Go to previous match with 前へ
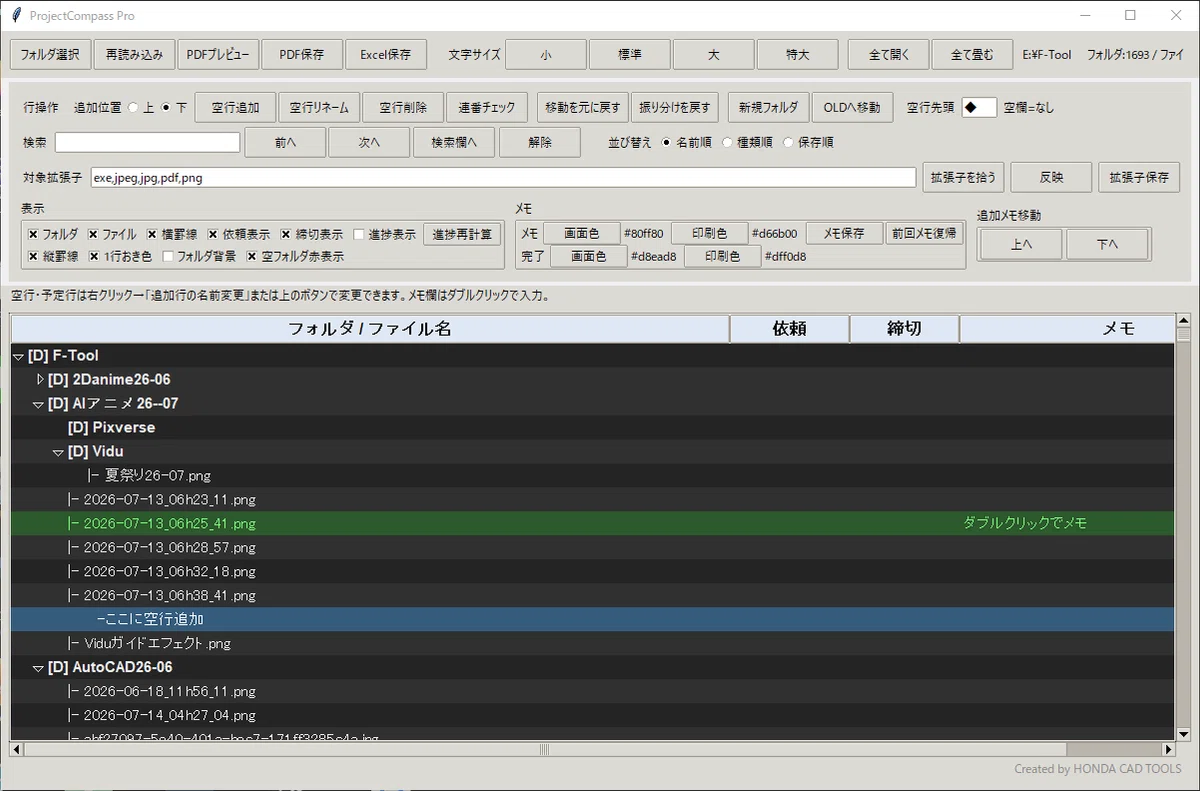The image size is (1200, 791). 285,142
